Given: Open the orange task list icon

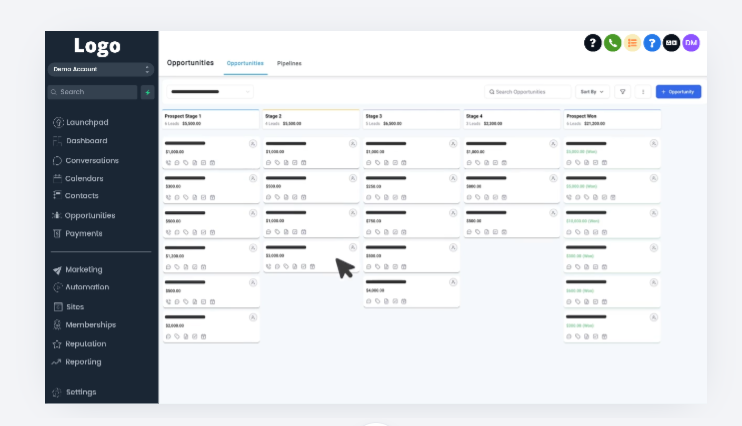Looking at the screenshot, I should tap(632, 43).
